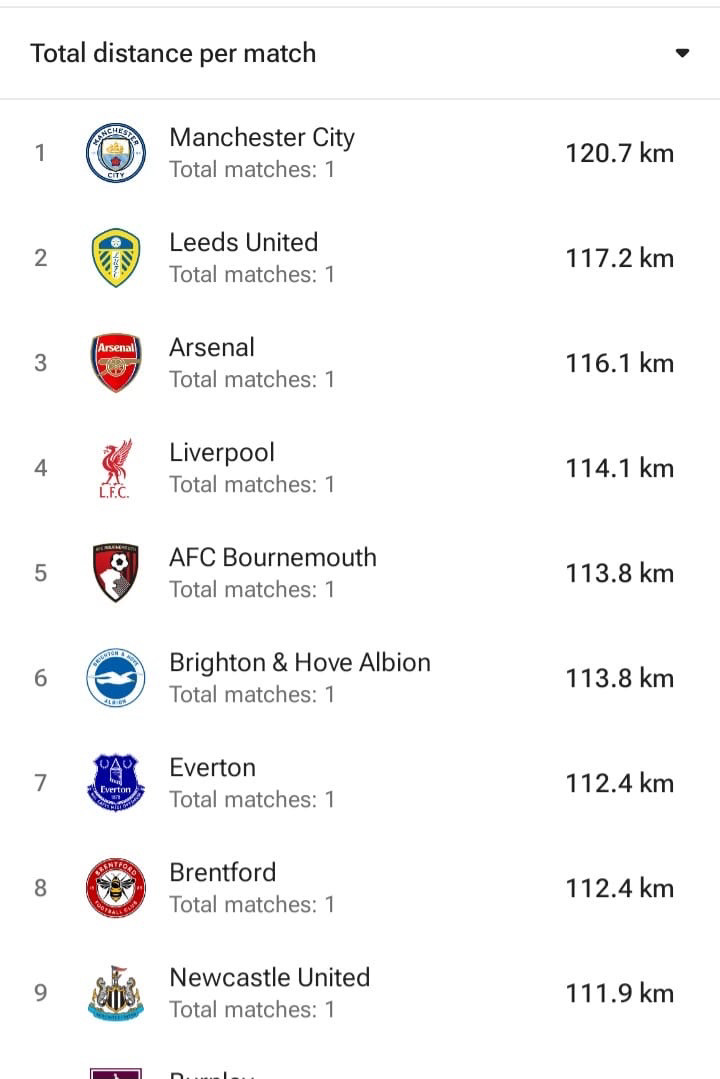
Task: Open the Total distance per match dropdown arrow
Action: (x=682, y=53)
